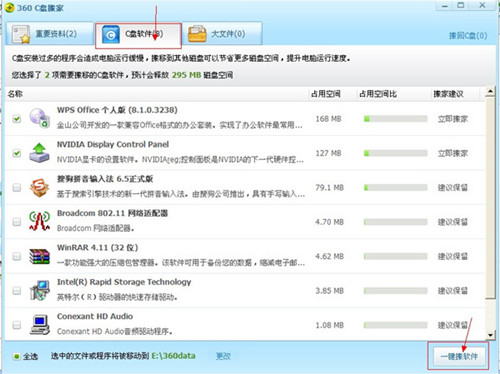Click the 168 MB size value
This screenshot has height=374, width=500.
tap(328, 119)
